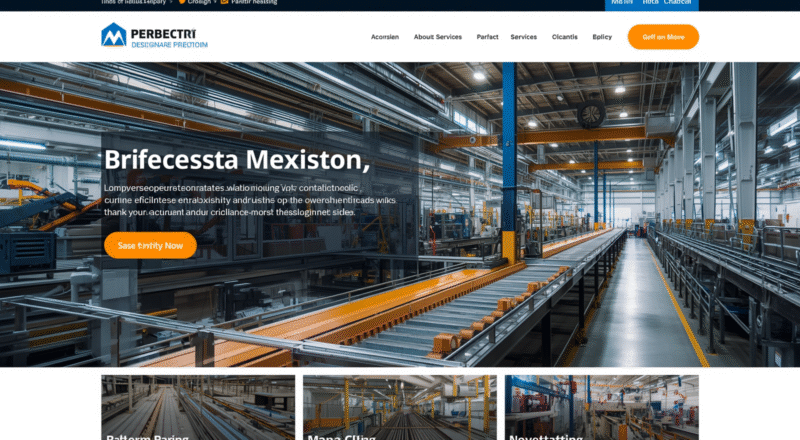800x440 pixels.
Task: Navigate to Clcantis
Action: 565,37
